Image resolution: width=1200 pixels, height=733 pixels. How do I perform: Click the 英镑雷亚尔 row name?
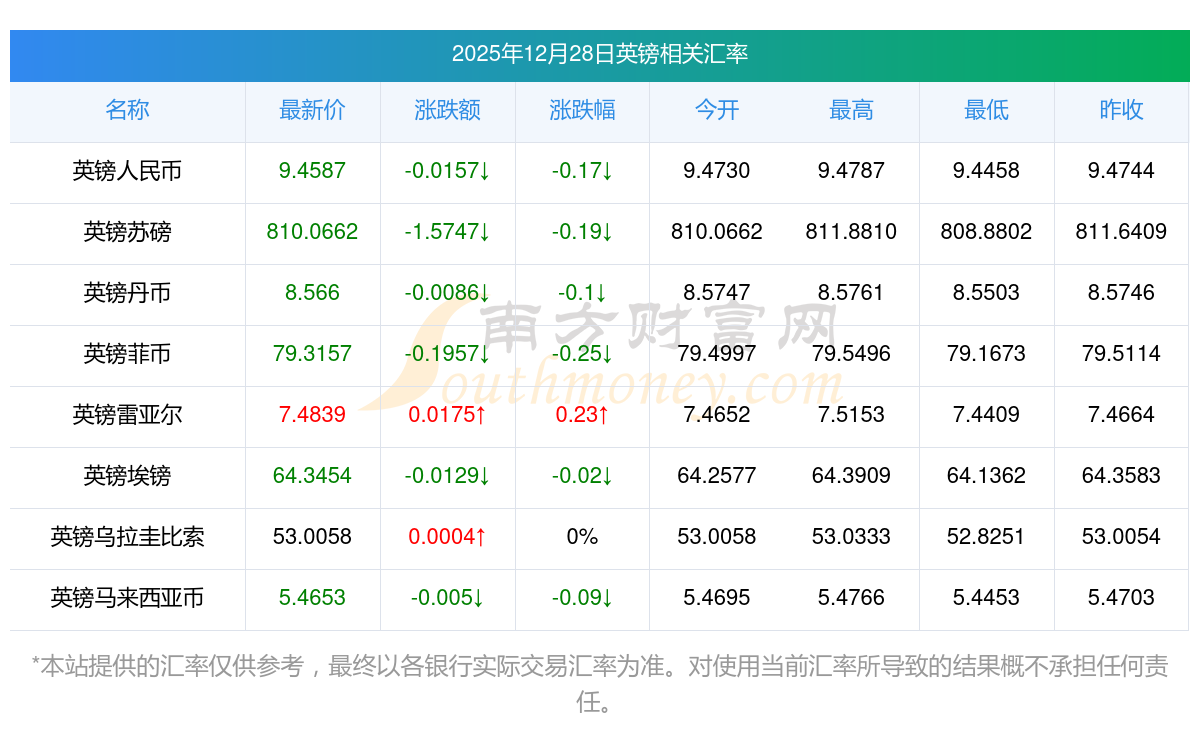[x=127, y=415]
